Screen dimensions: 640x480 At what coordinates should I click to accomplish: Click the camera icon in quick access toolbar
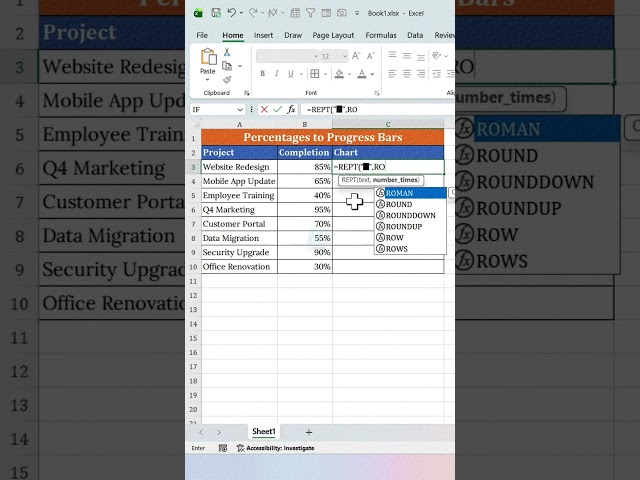[x=342, y=13]
